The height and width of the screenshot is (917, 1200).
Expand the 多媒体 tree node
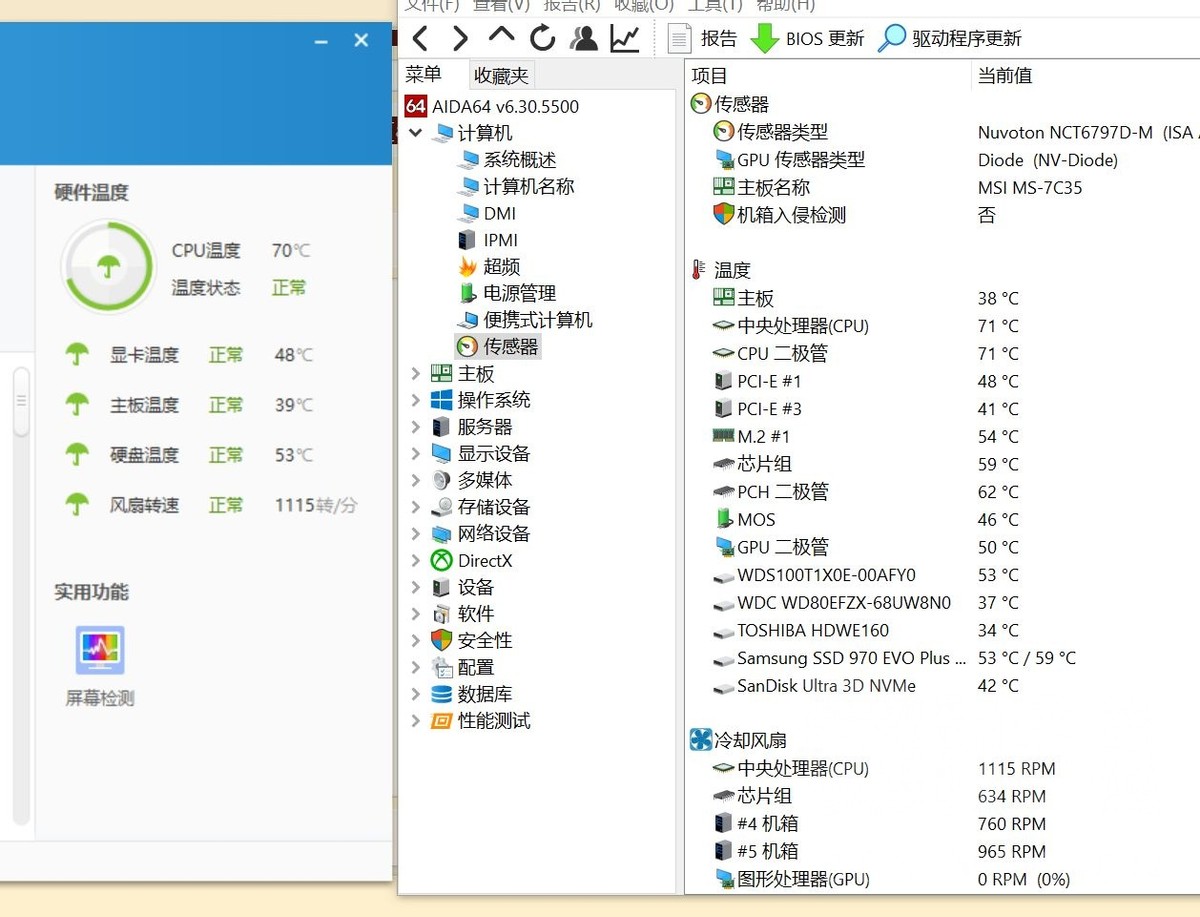click(x=415, y=480)
